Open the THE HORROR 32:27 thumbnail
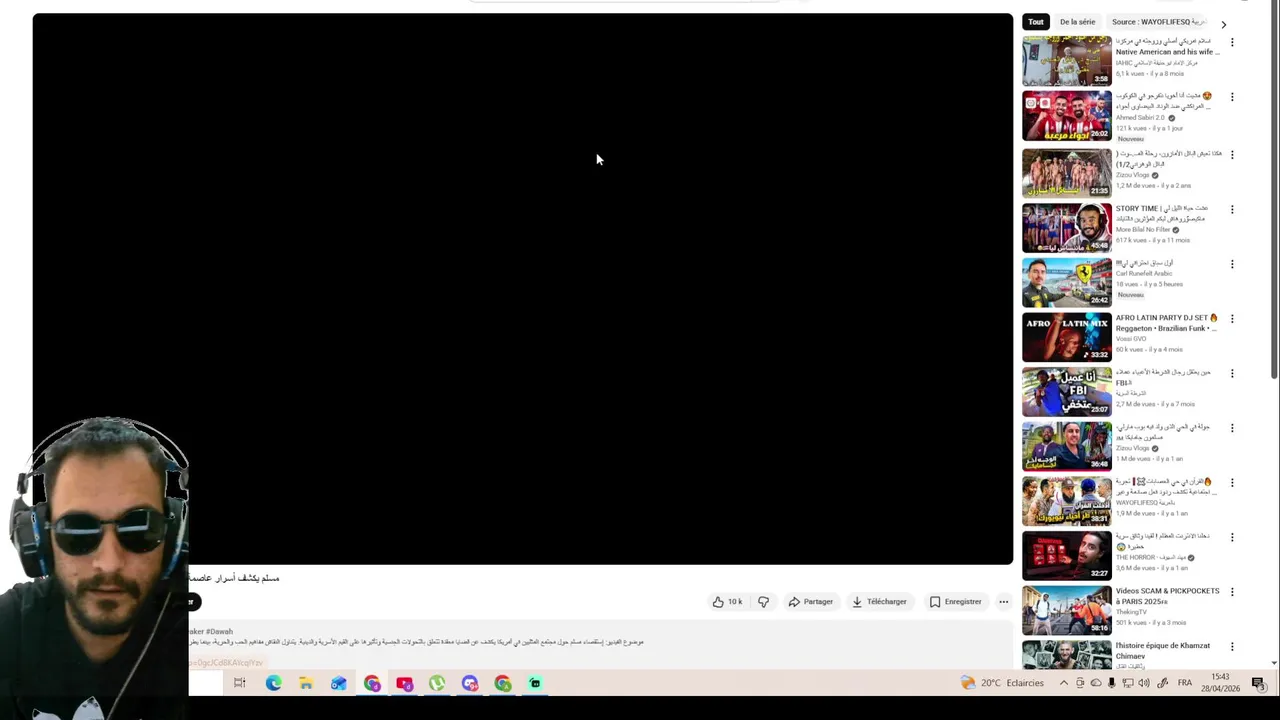 (x=1066, y=555)
